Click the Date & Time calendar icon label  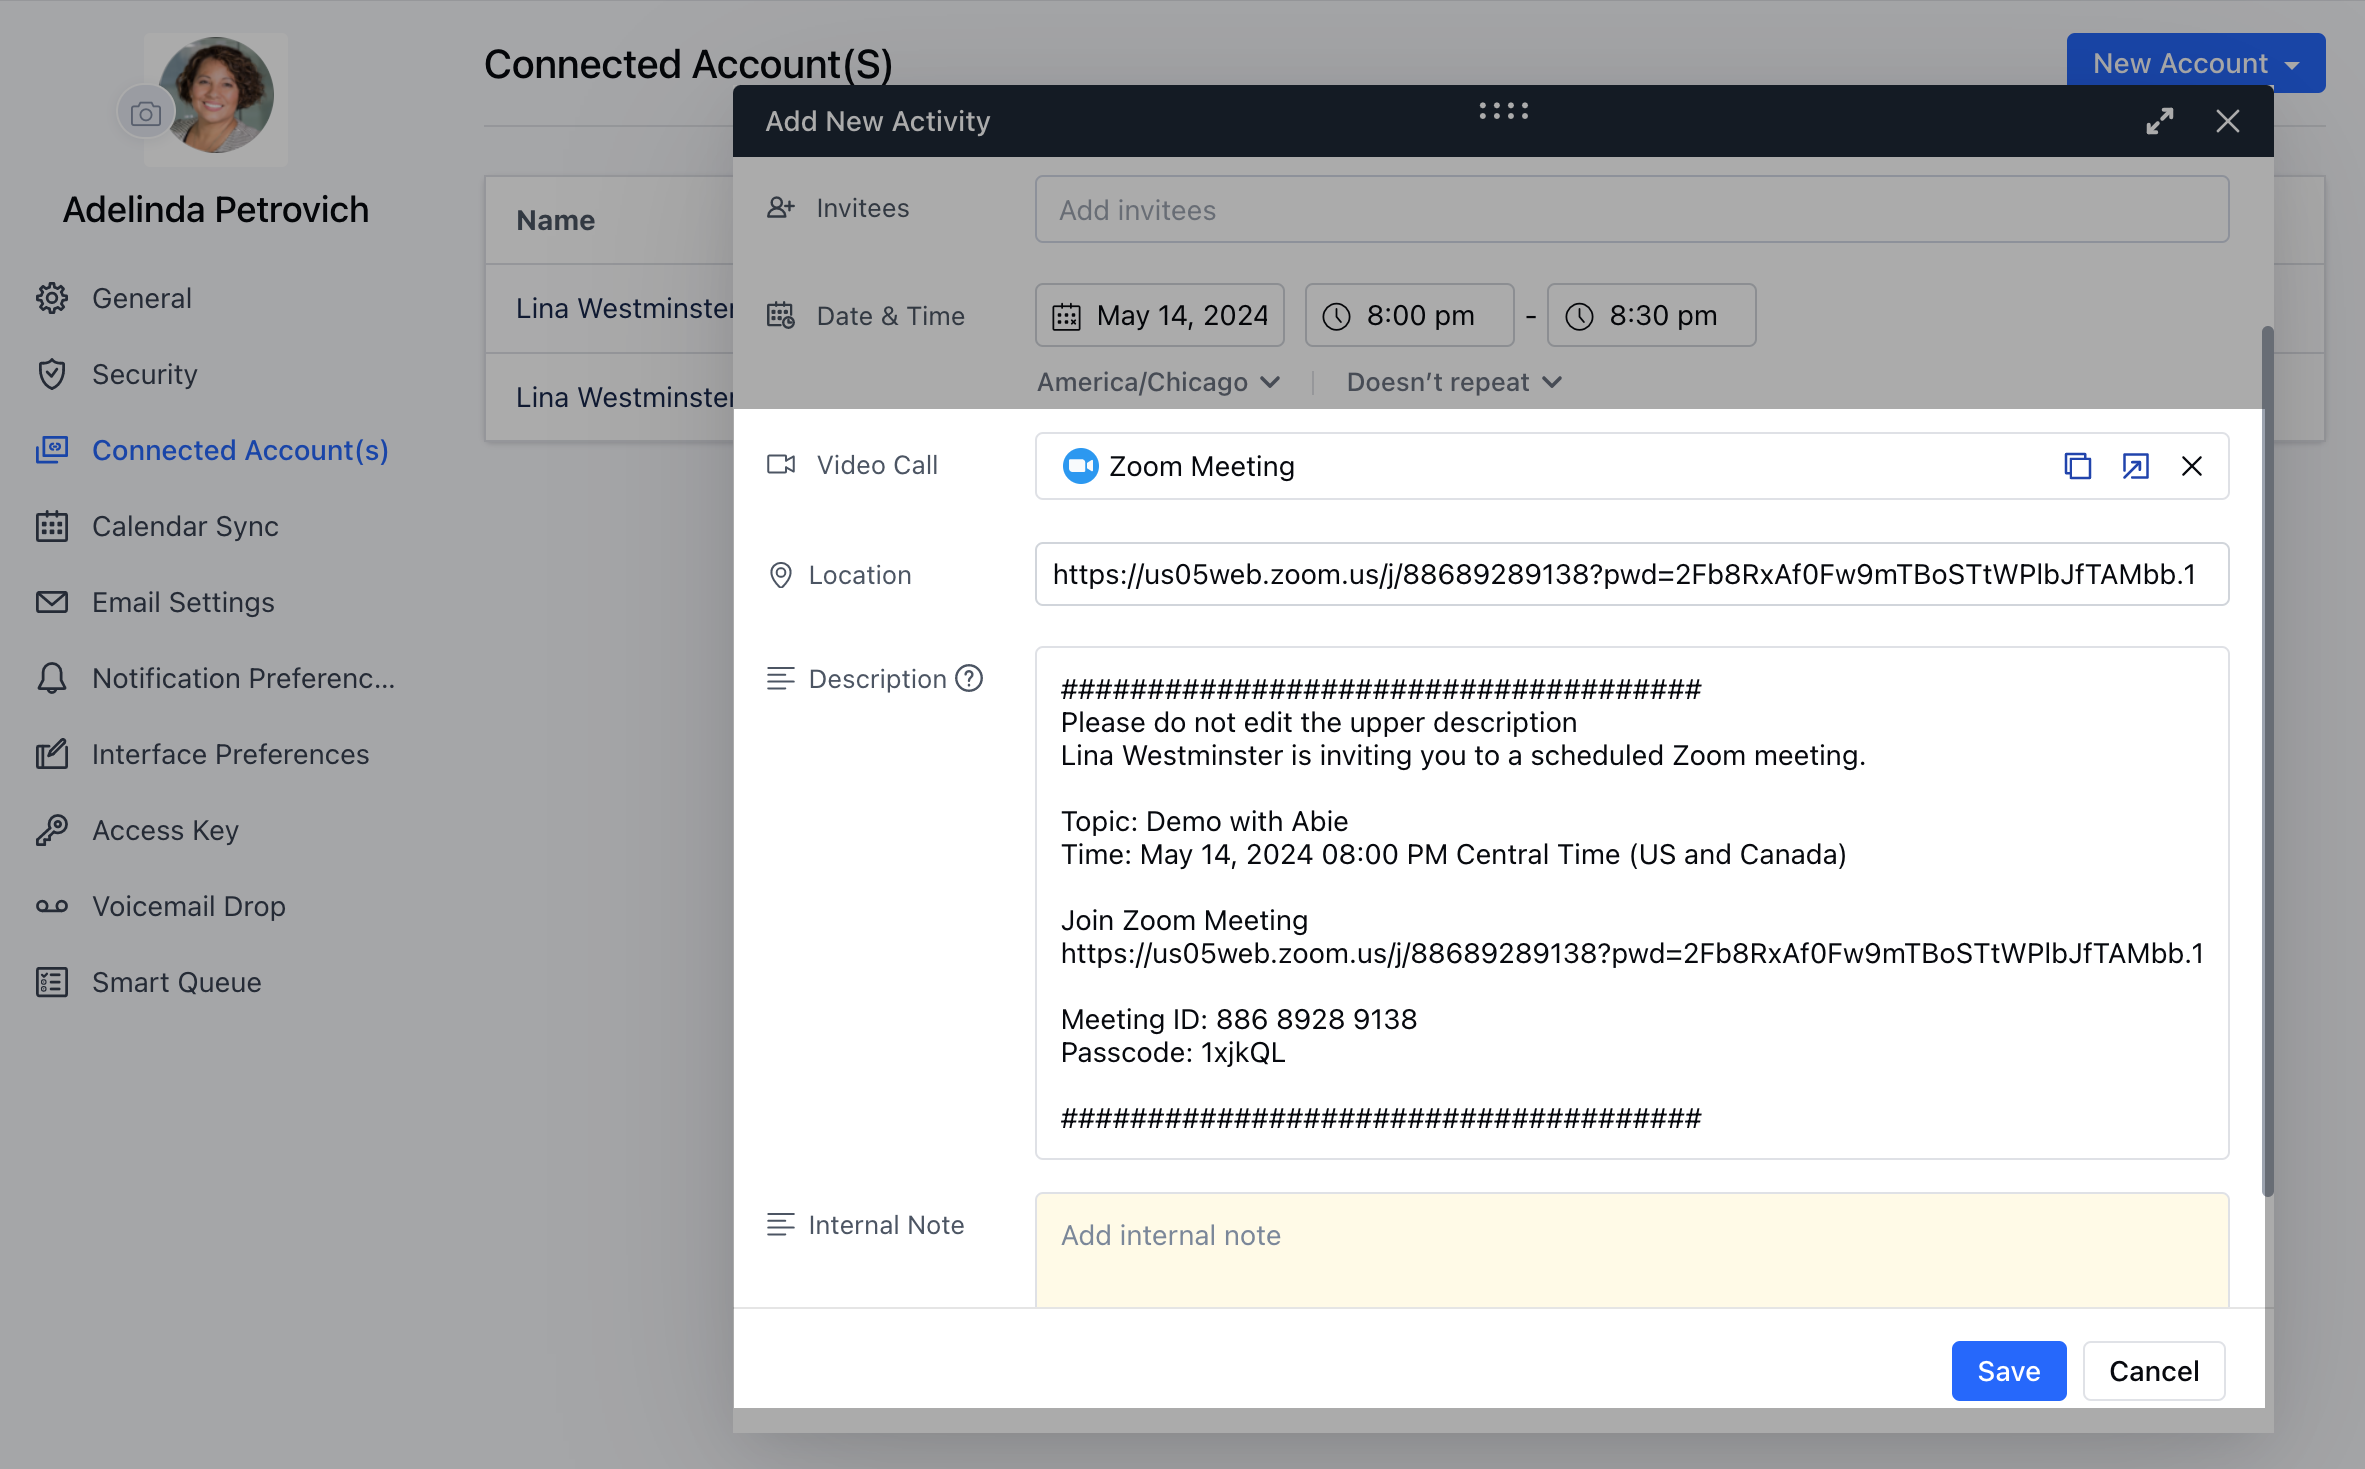point(780,316)
